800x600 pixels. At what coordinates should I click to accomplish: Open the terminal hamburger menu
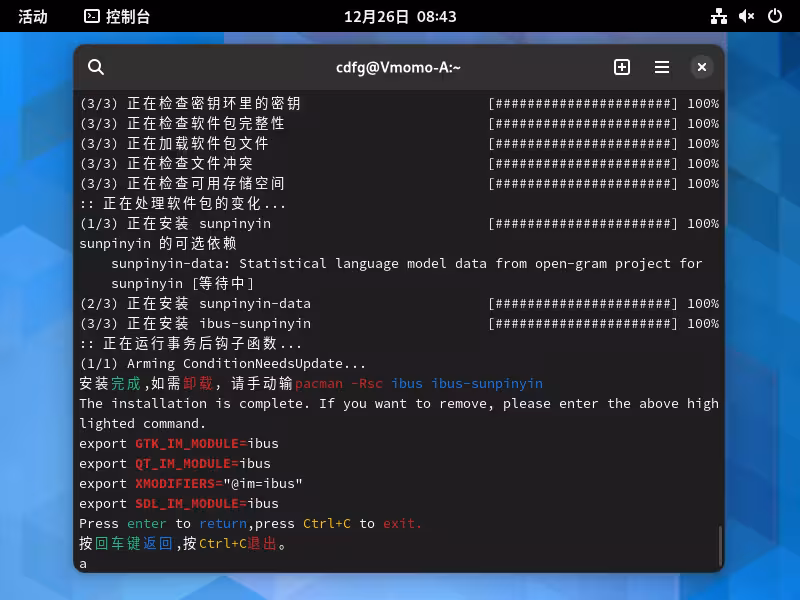coord(662,67)
